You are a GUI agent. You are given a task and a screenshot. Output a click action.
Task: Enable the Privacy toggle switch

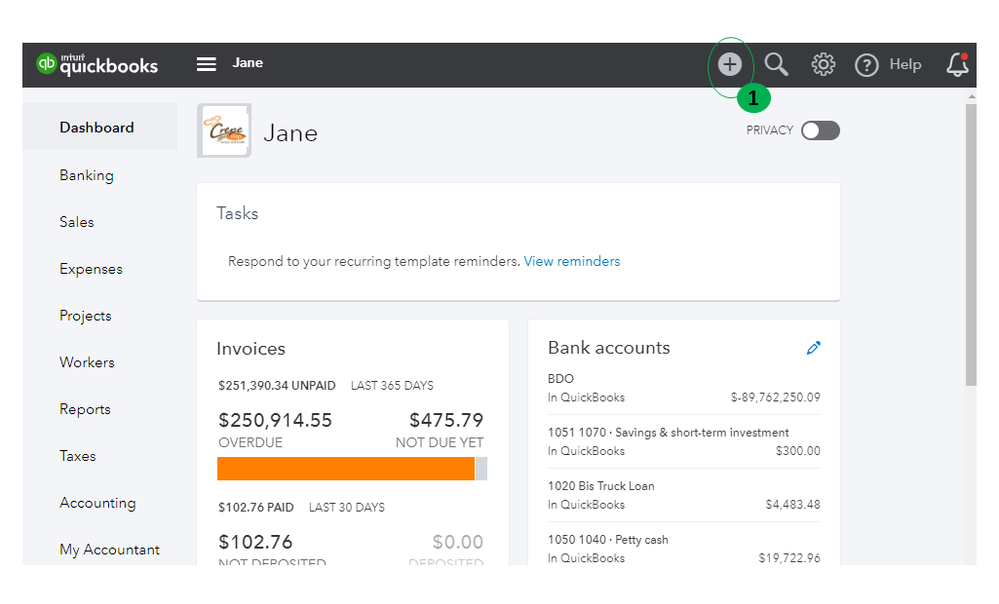pyautogui.click(x=820, y=131)
